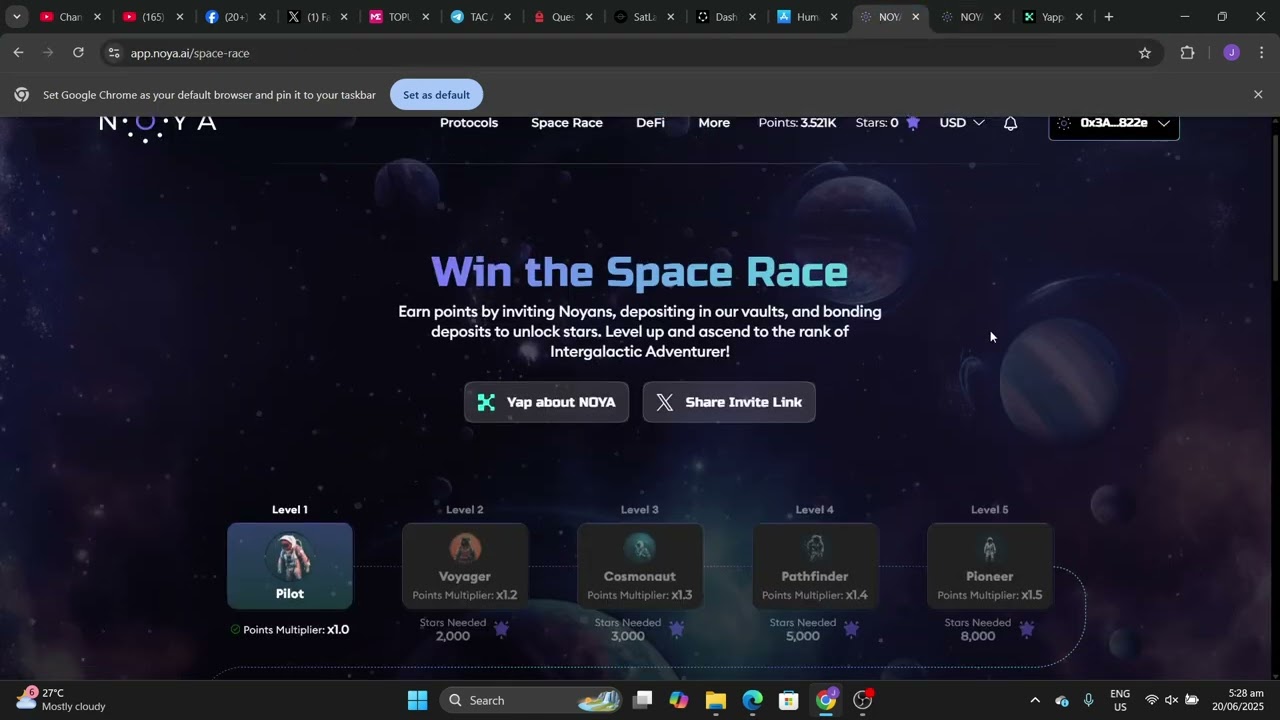
Task: Click Set as default button
Action: click(x=436, y=95)
